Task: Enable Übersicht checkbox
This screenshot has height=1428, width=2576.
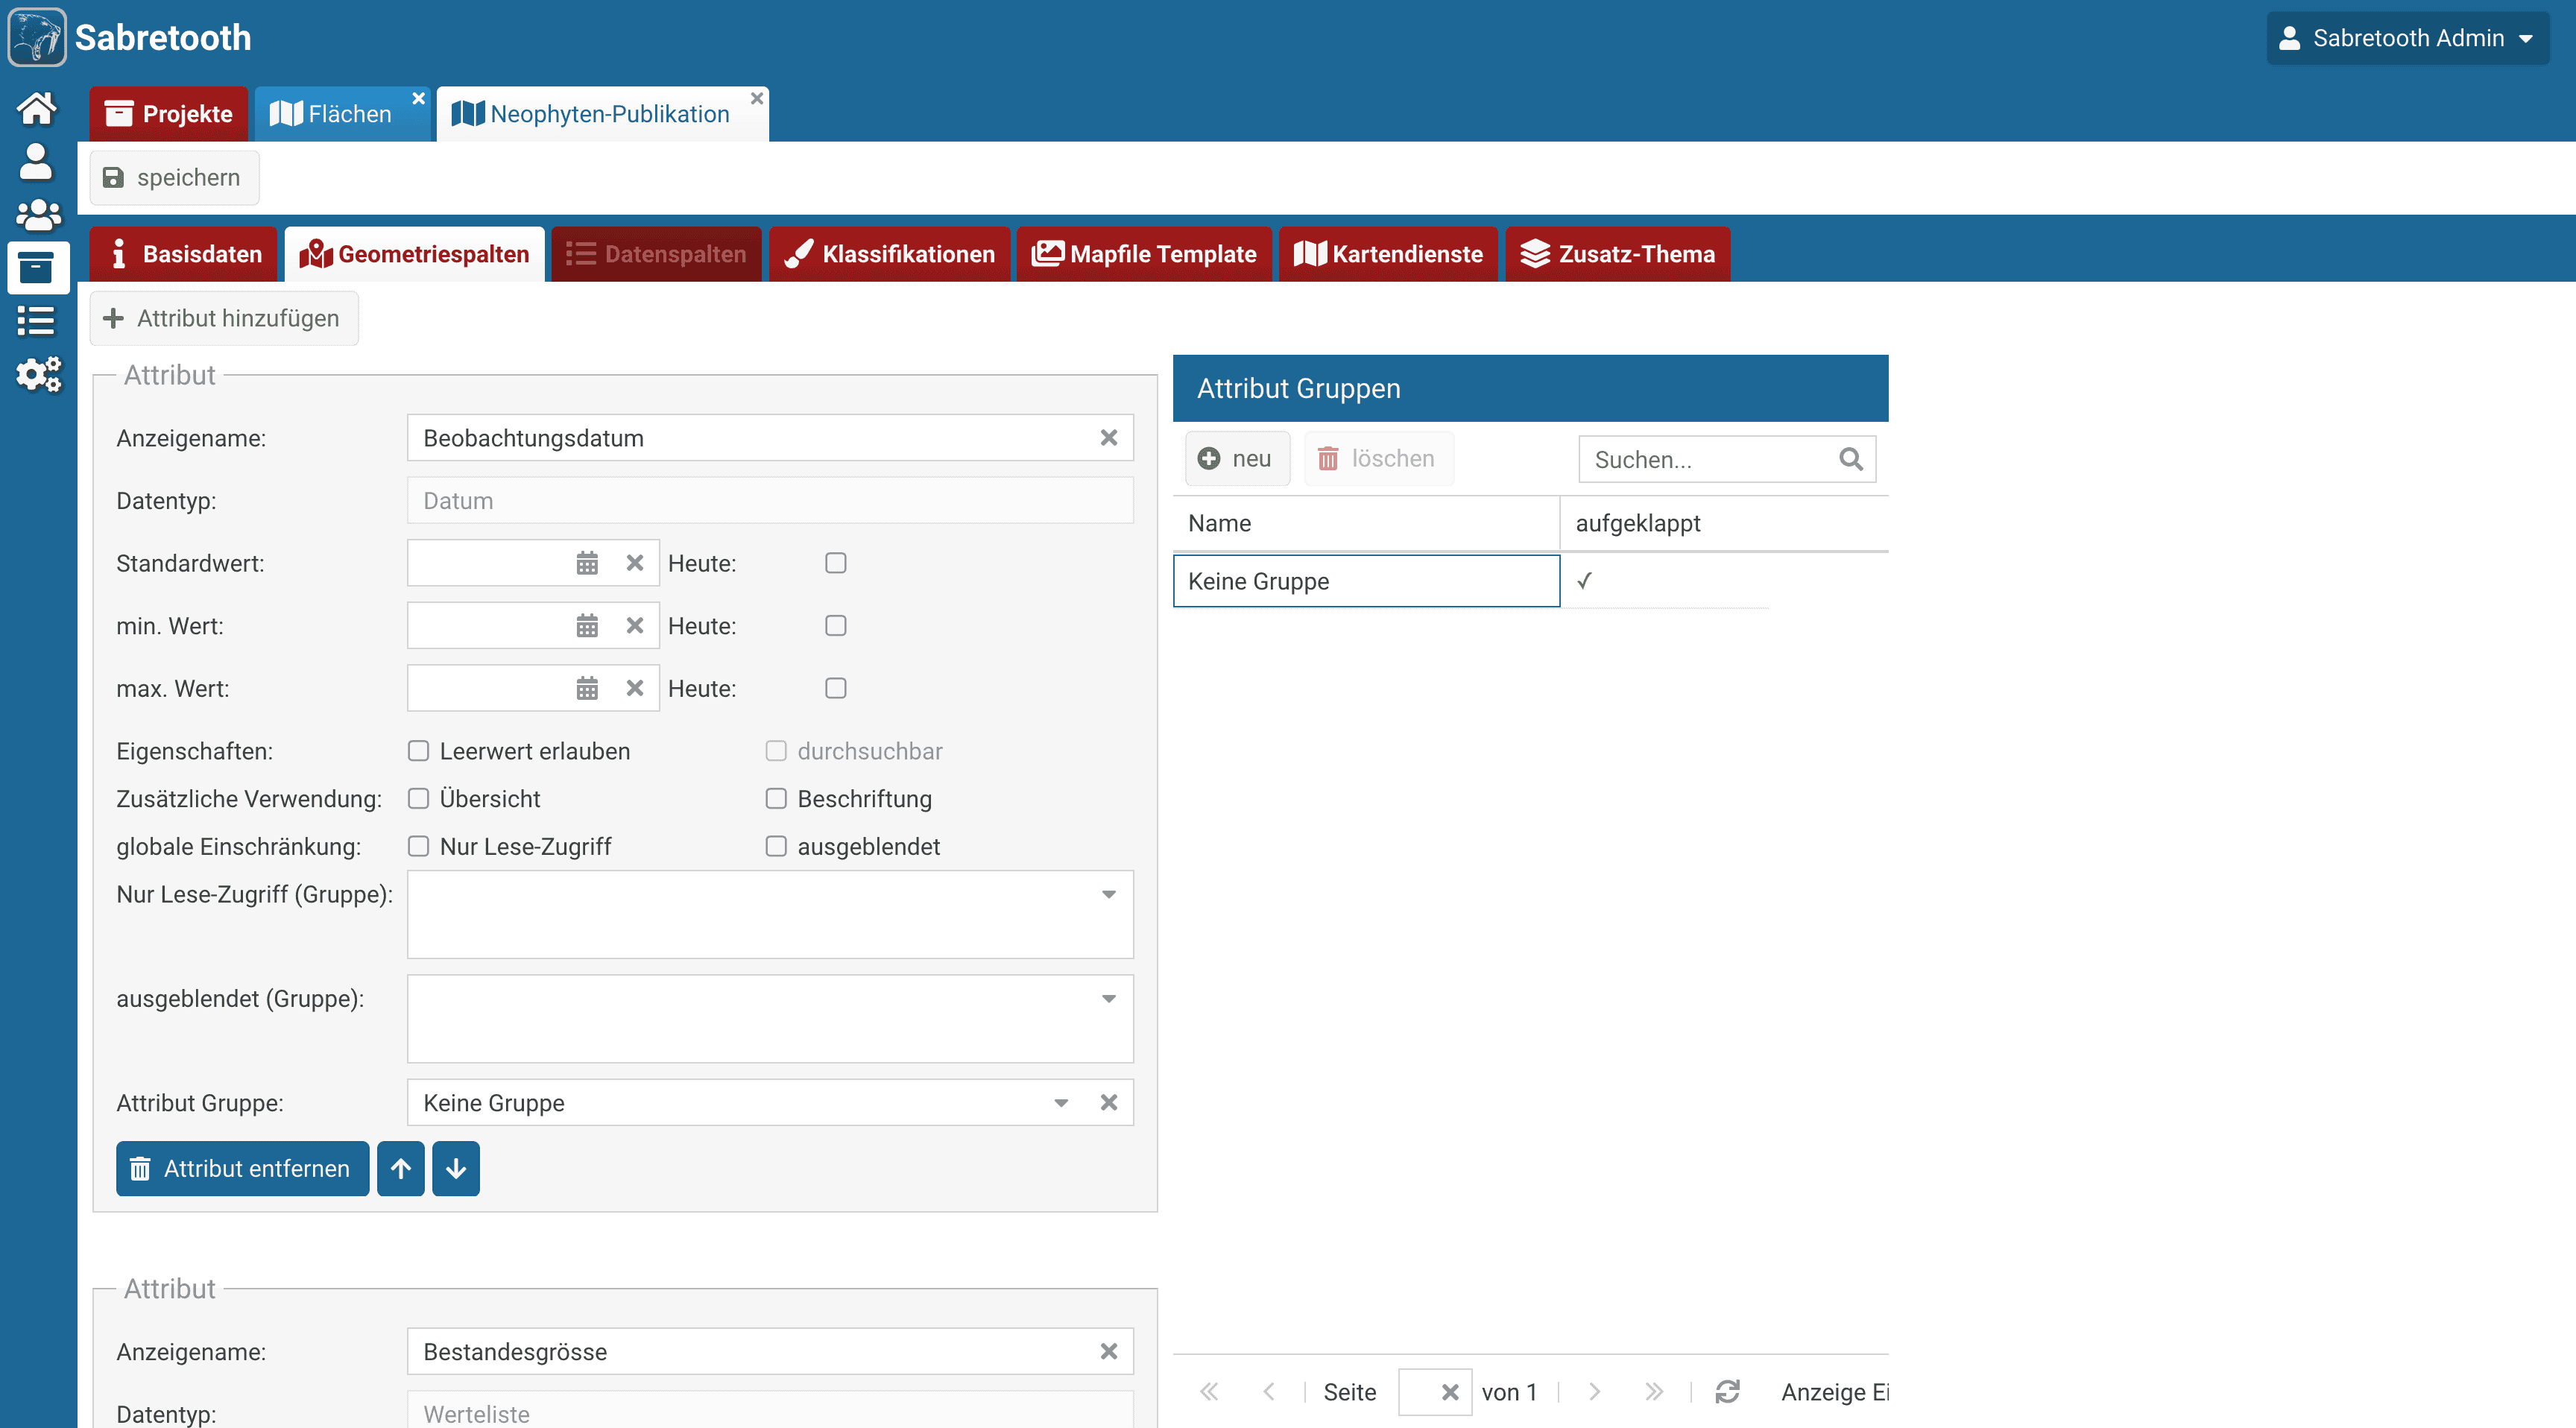Action: (419, 799)
